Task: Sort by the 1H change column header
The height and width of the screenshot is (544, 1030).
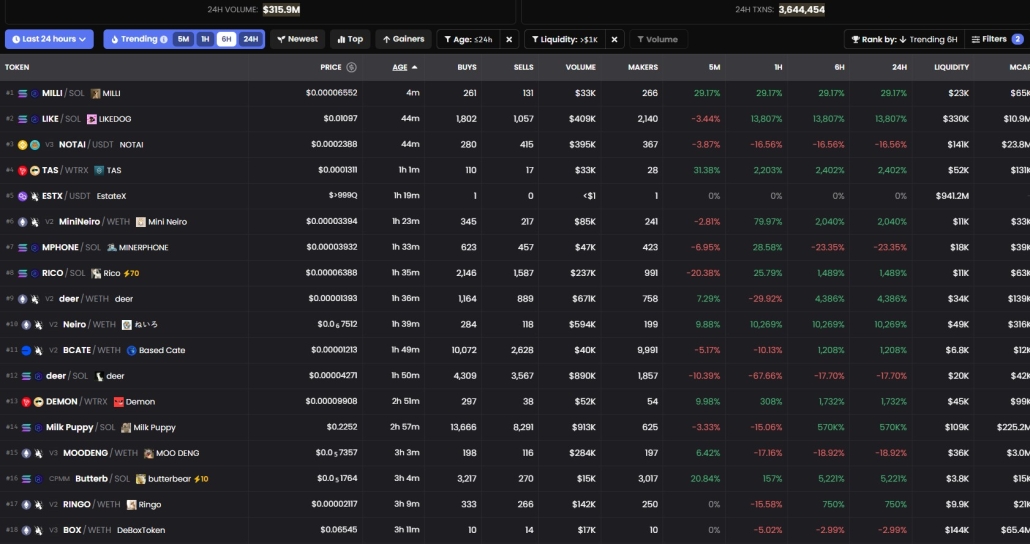Action: click(778, 67)
